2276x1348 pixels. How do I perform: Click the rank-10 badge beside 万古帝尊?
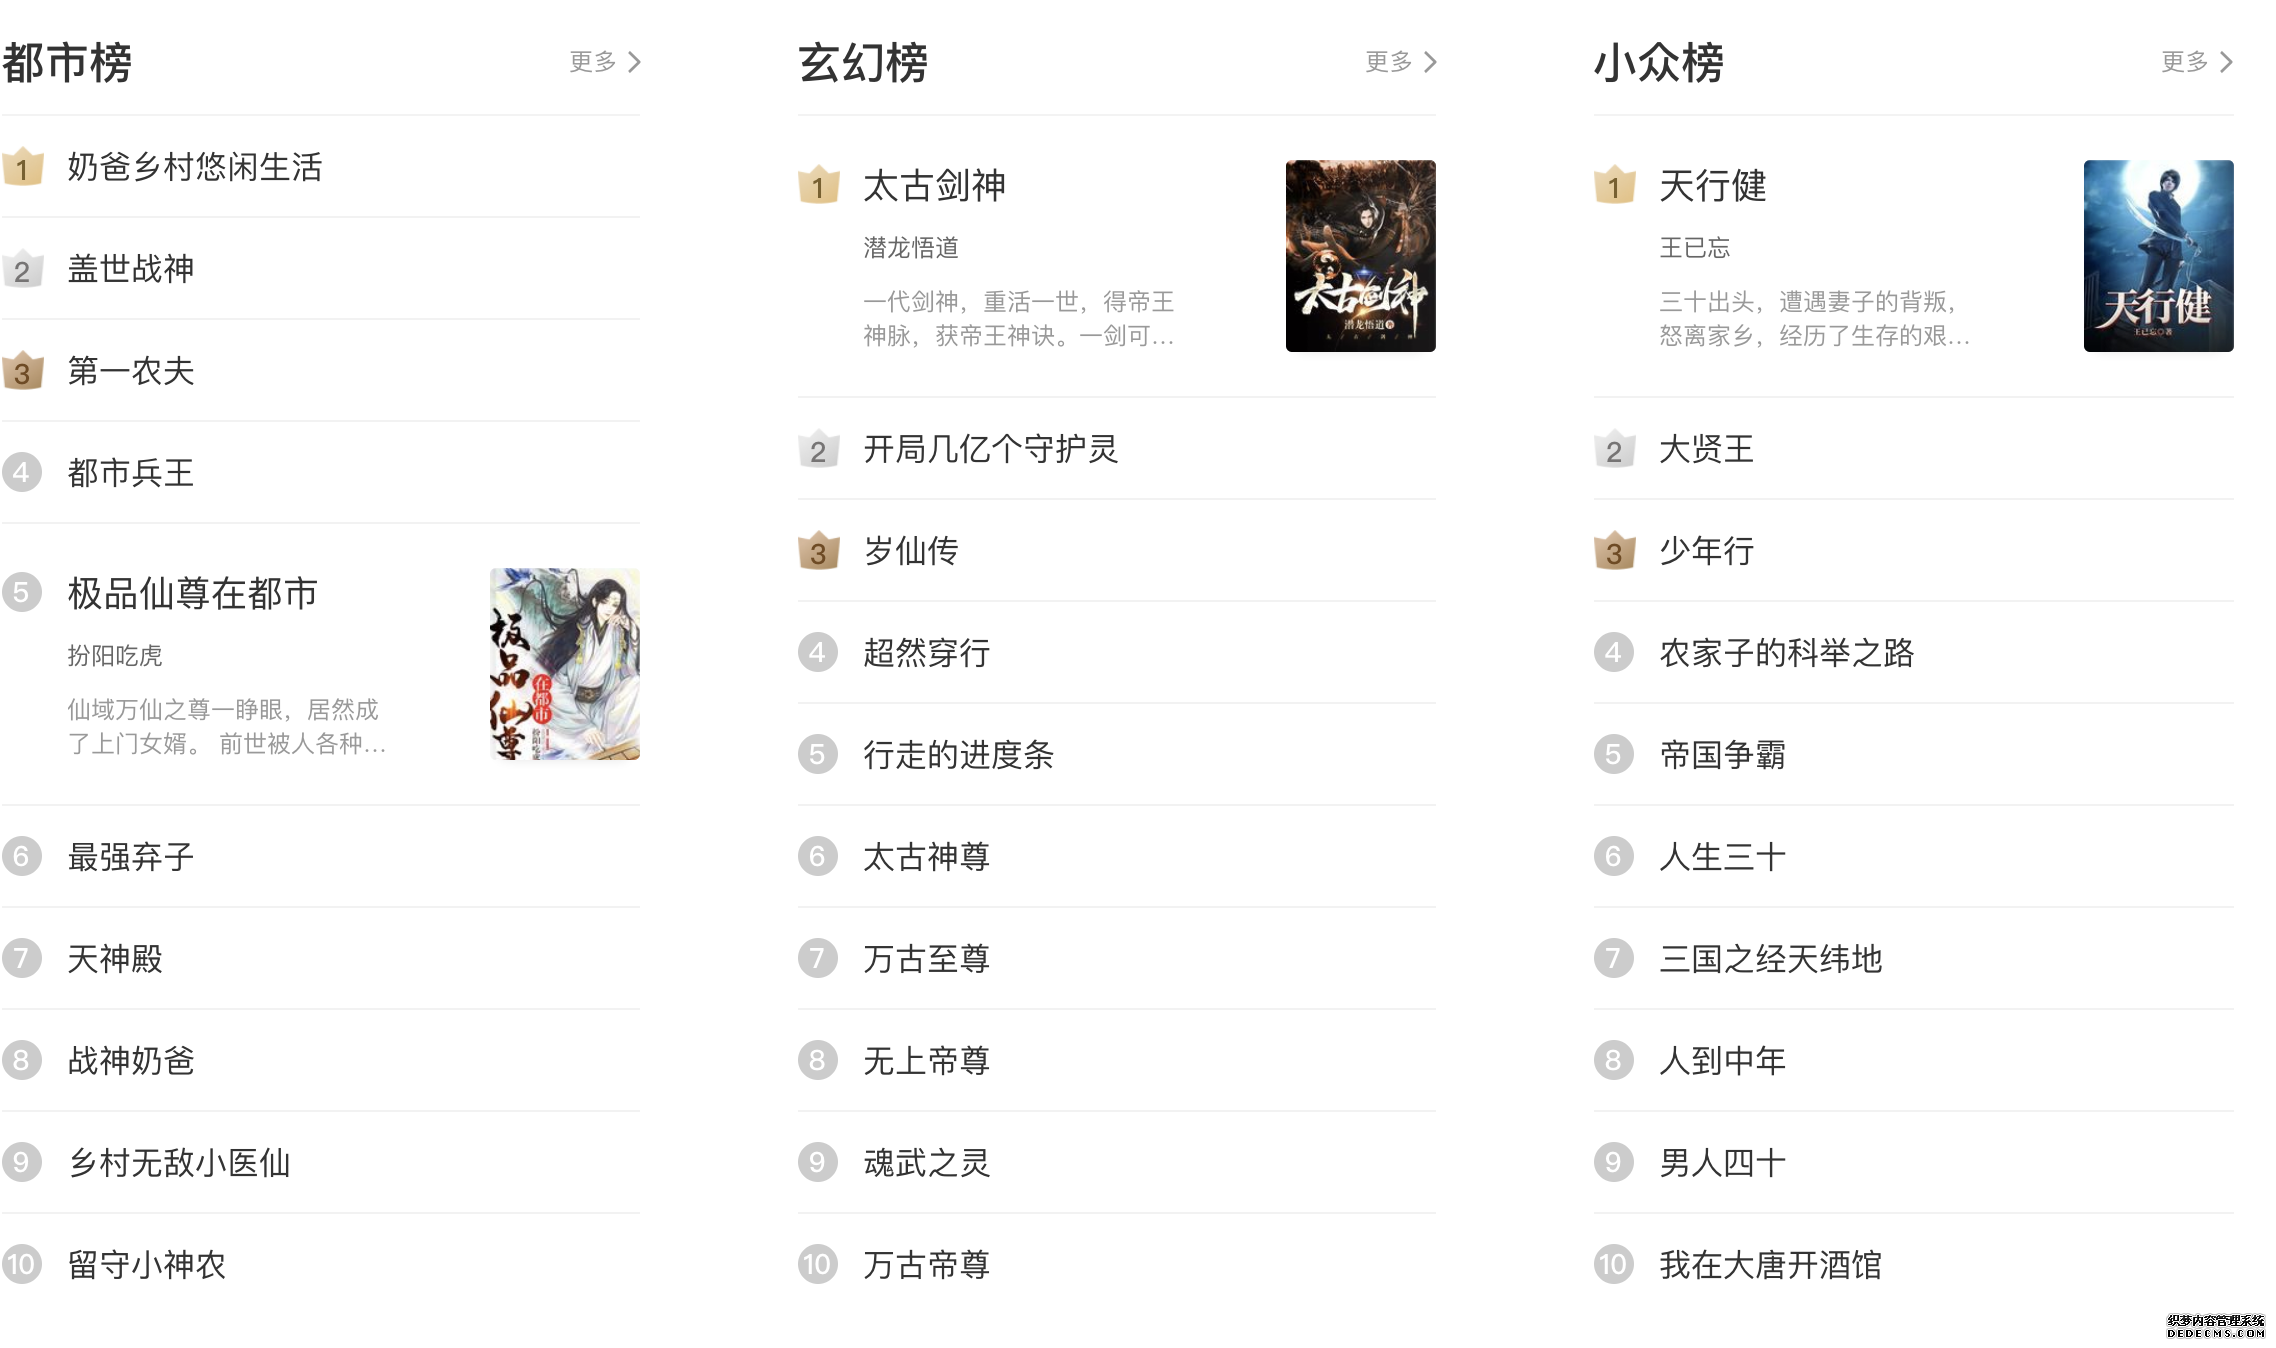click(817, 1265)
